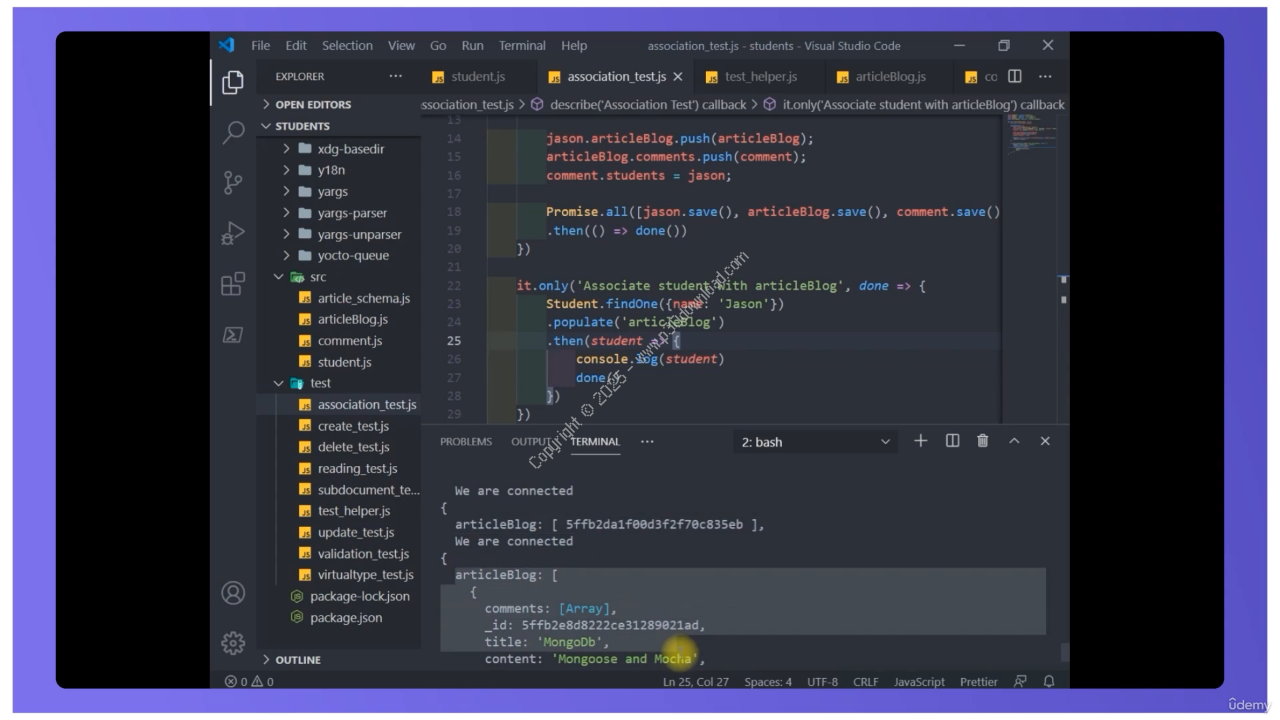The height and width of the screenshot is (720, 1280).
Task: Open package-lock.json in explorer
Action: point(359,596)
